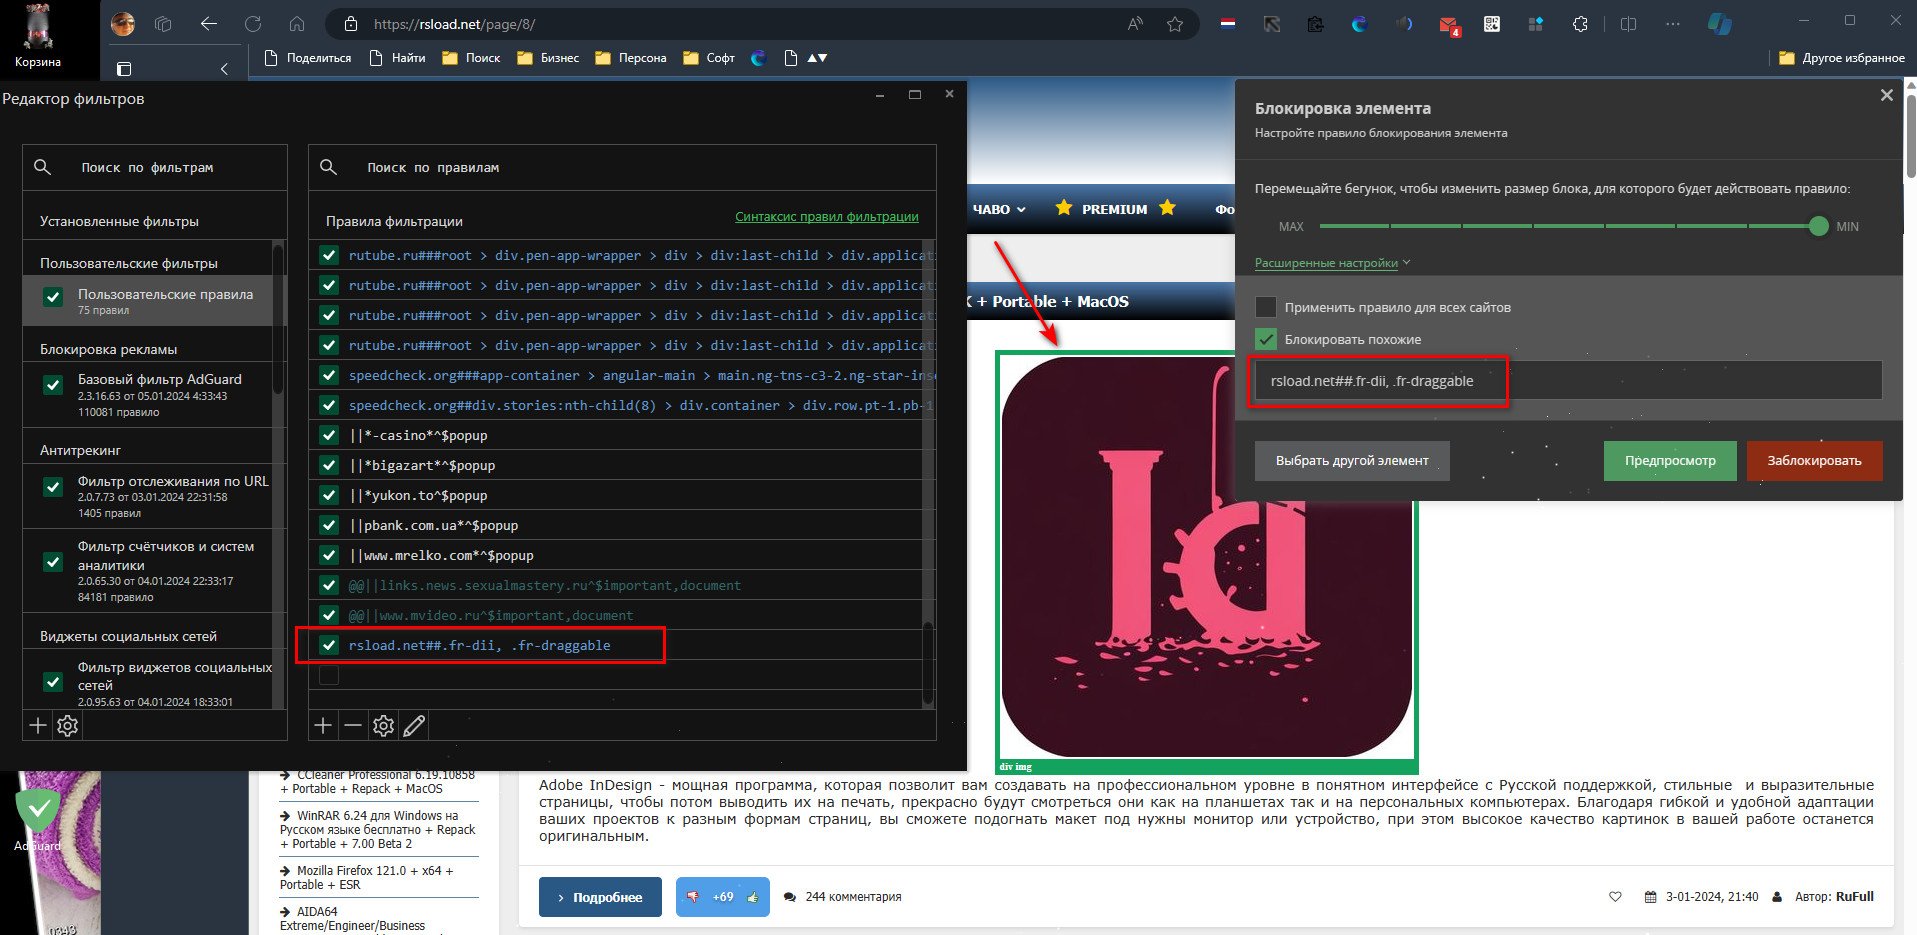This screenshot has height=935, width=1917.
Task: Add a new filtering rule
Action: click(x=323, y=726)
